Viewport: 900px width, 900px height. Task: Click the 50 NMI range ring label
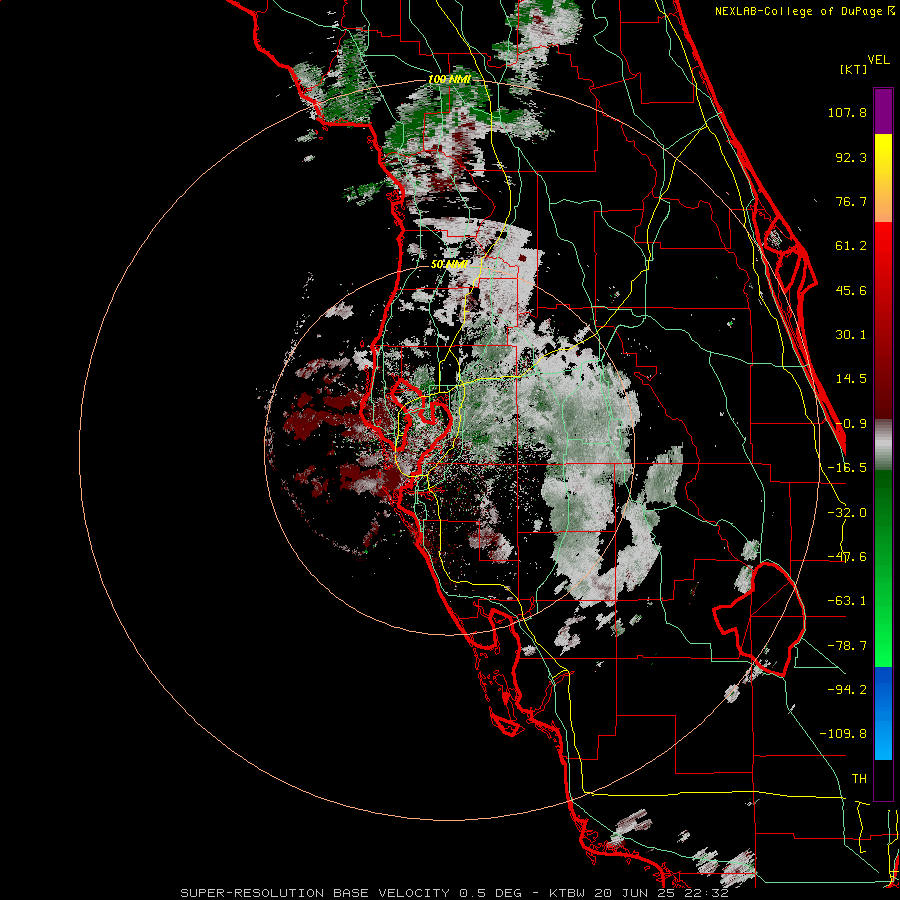tap(449, 265)
